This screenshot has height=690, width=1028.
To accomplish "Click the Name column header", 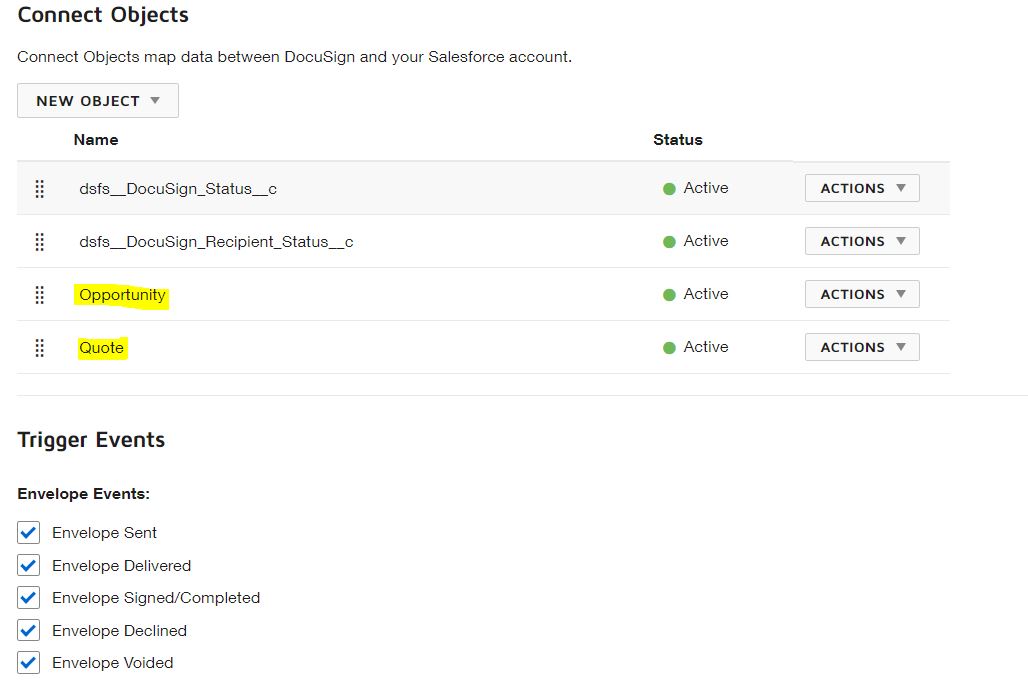I will (96, 140).
